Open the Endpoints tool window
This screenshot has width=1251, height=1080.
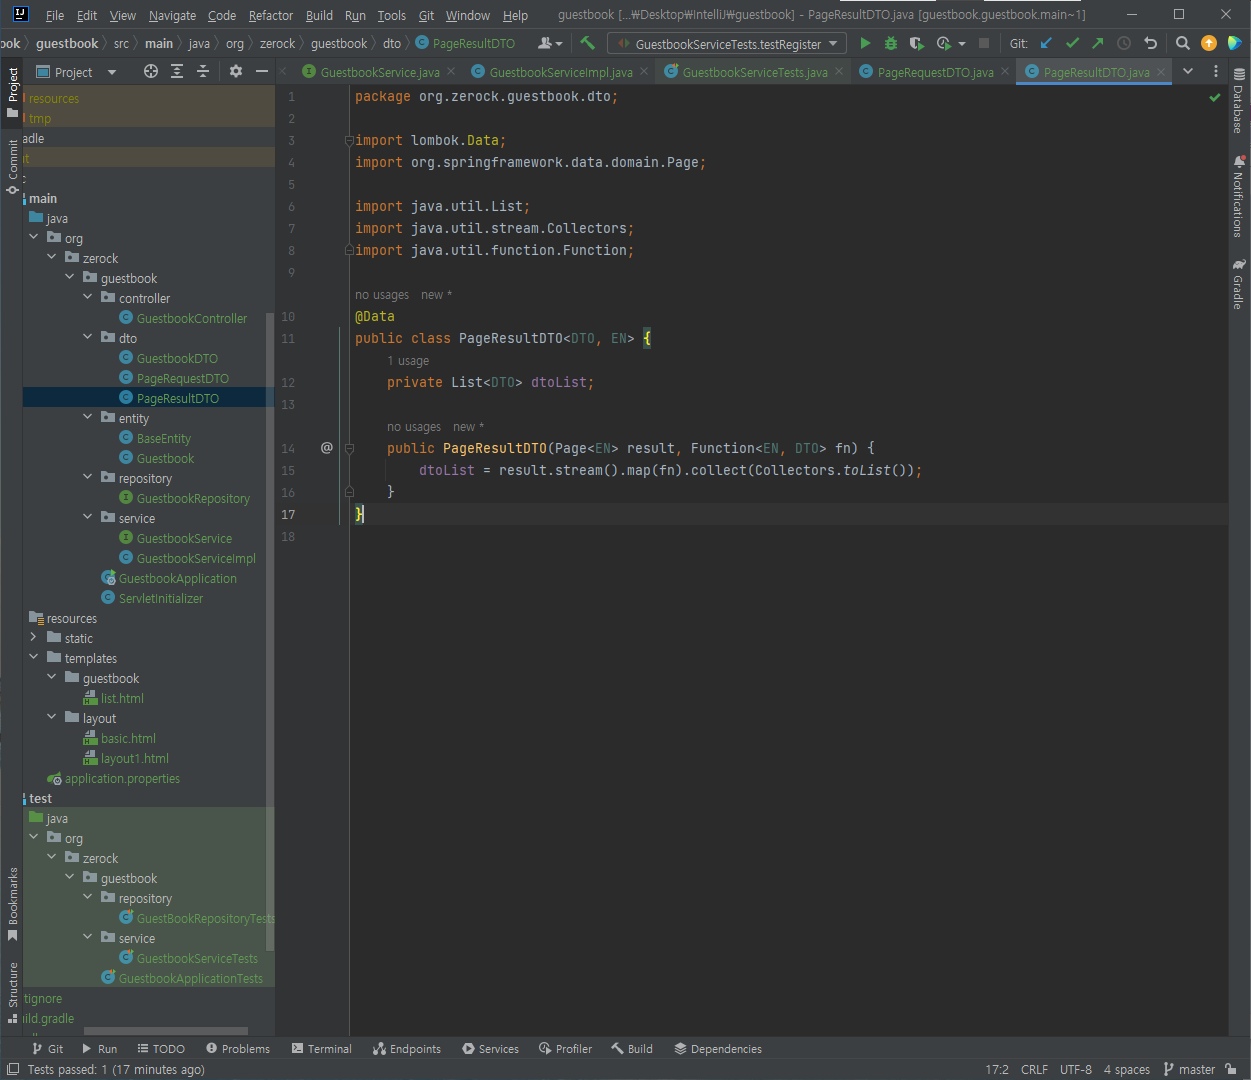click(407, 1049)
